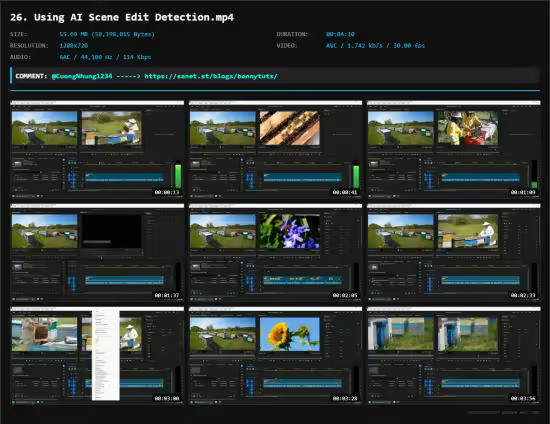Click the 00:00:13 timestamp badge
This screenshot has height=424, width=550.
pyautogui.click(x=167, y=192)
